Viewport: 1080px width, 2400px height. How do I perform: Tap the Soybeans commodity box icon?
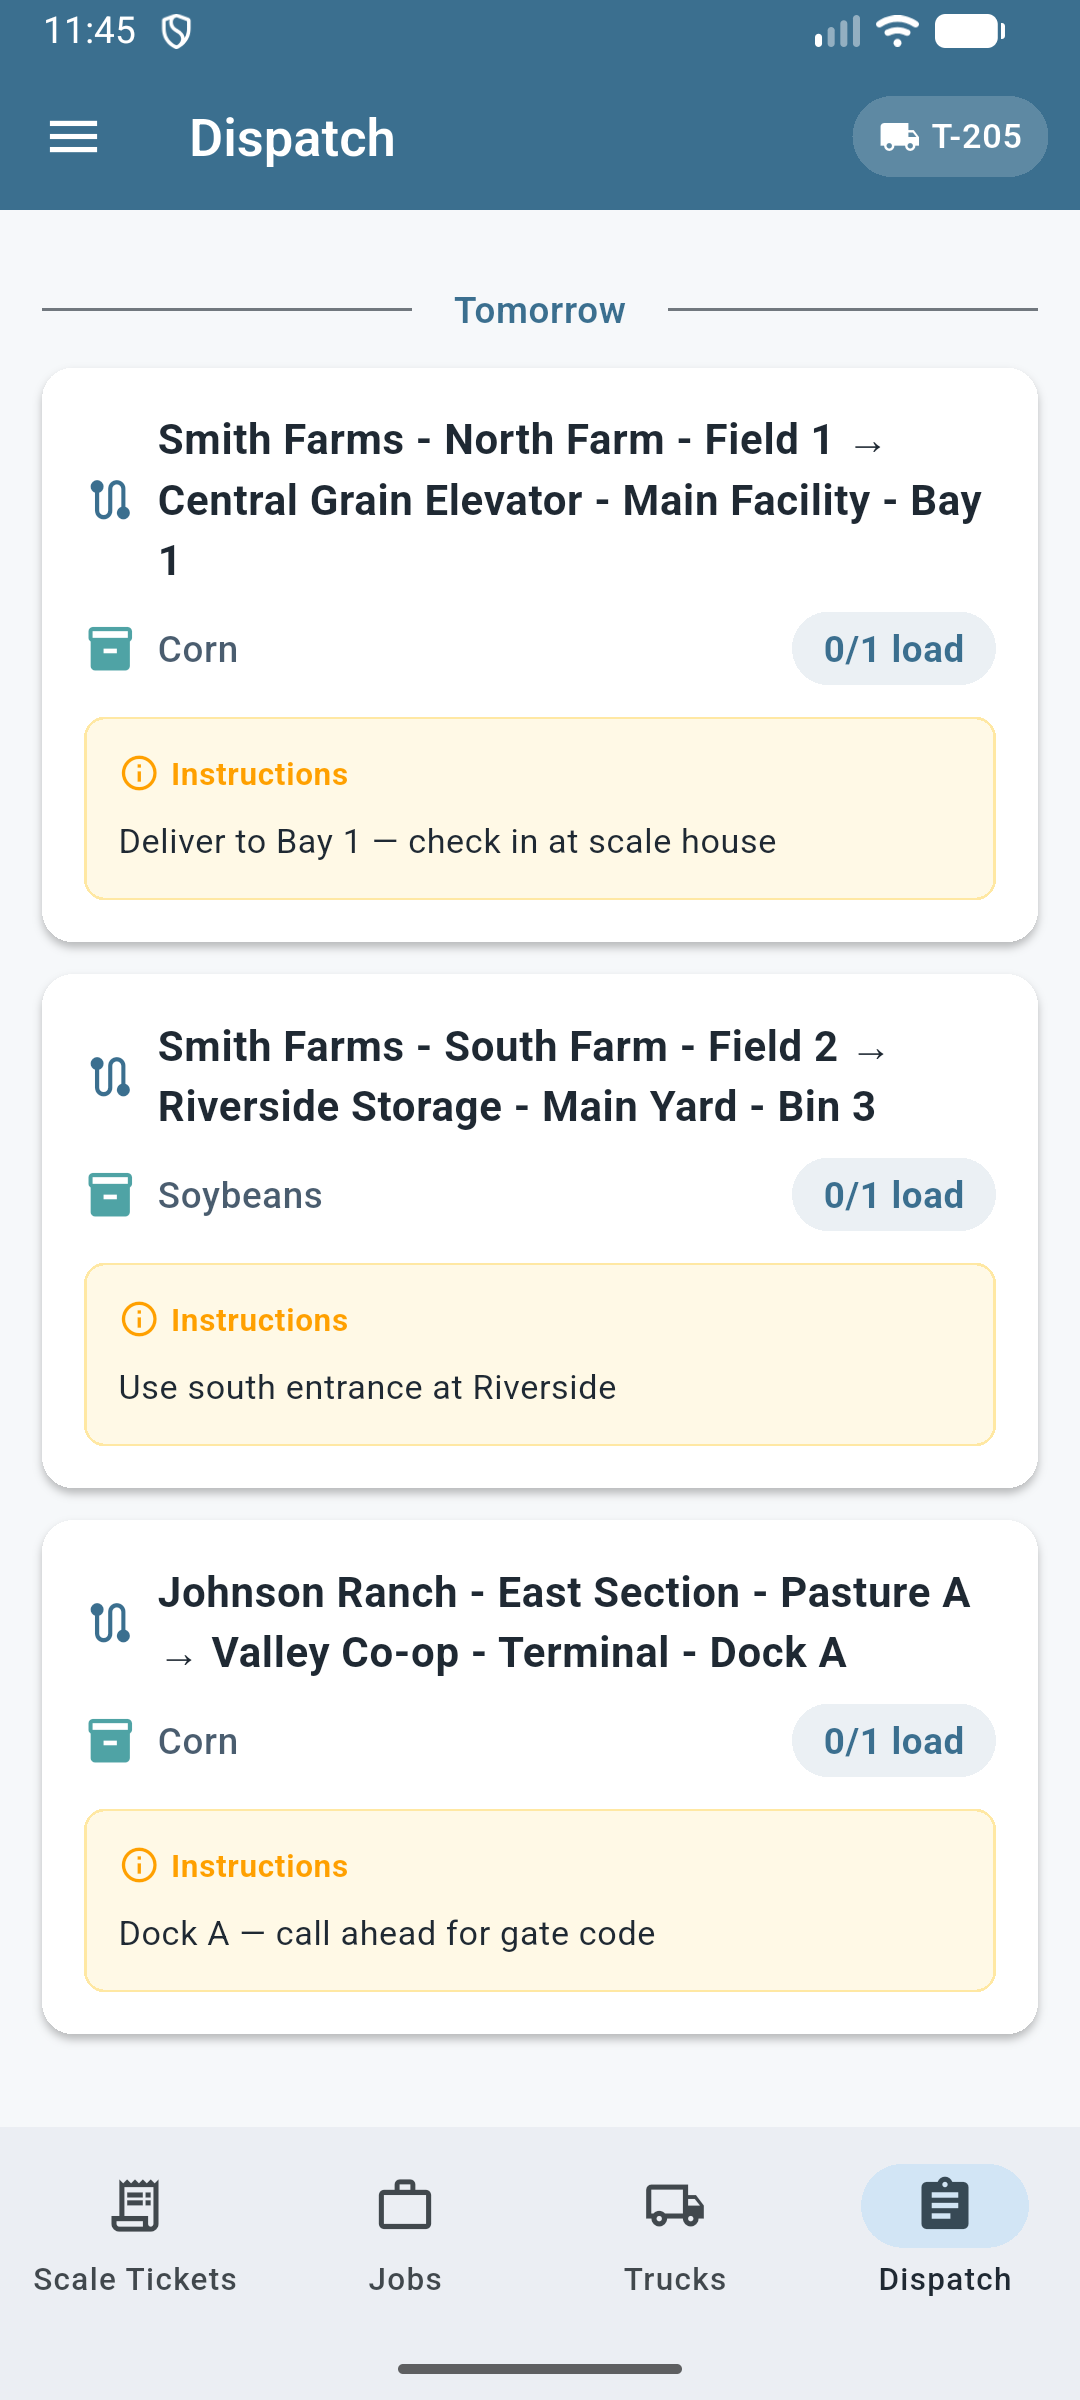pos(110,1195)
